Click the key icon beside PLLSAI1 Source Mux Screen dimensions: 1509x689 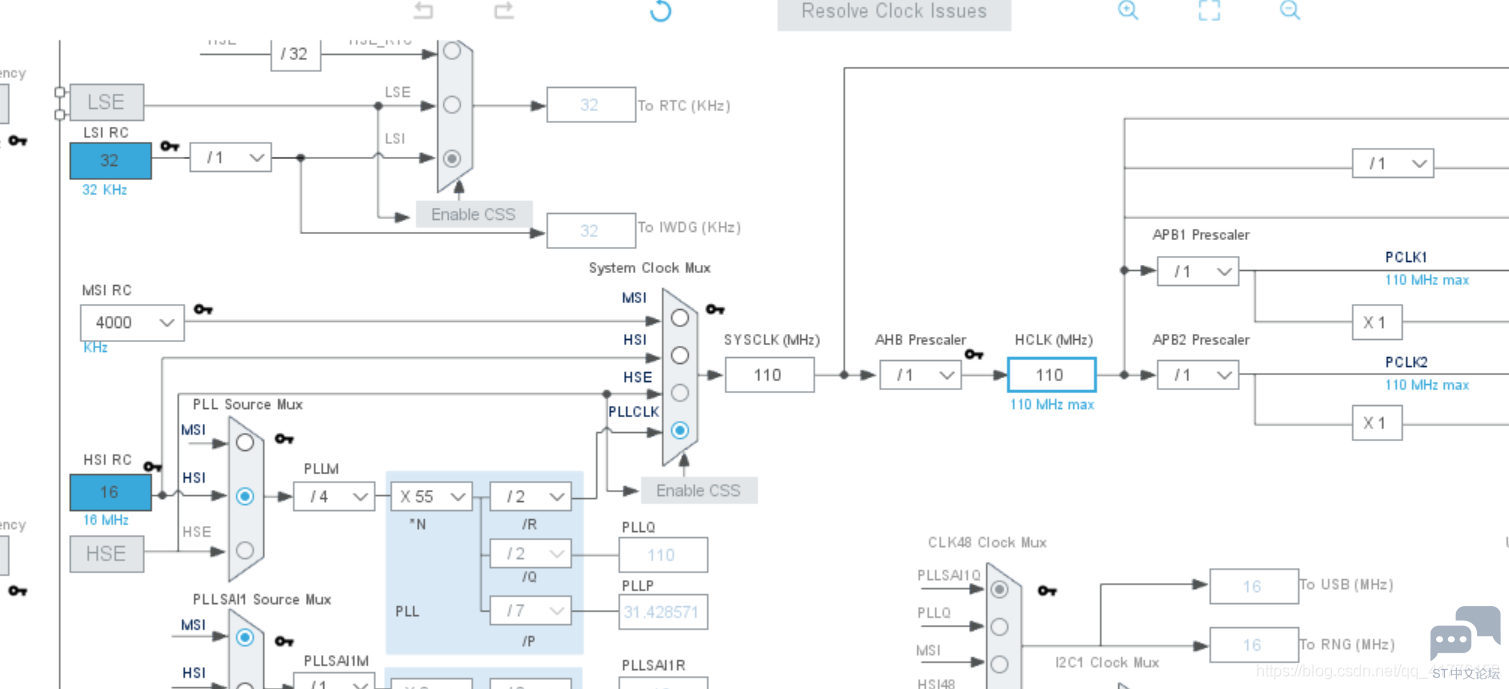point(284,640)
